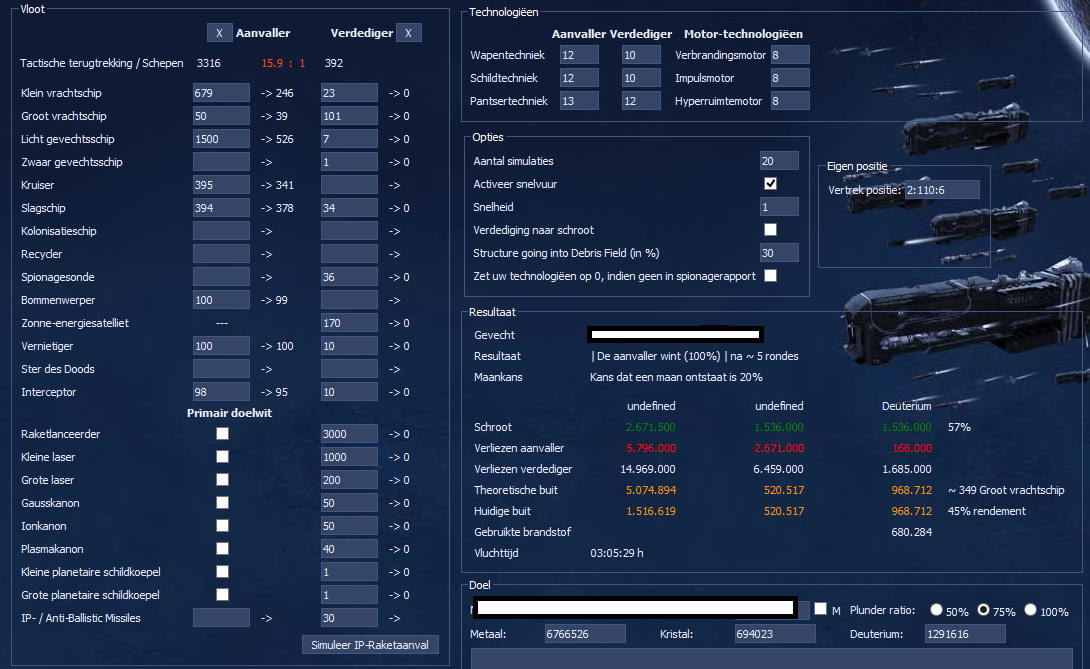Edit Verbrandingsmotor level field
This screenshot has height=669, width=1090.
(x=790, y=54)
